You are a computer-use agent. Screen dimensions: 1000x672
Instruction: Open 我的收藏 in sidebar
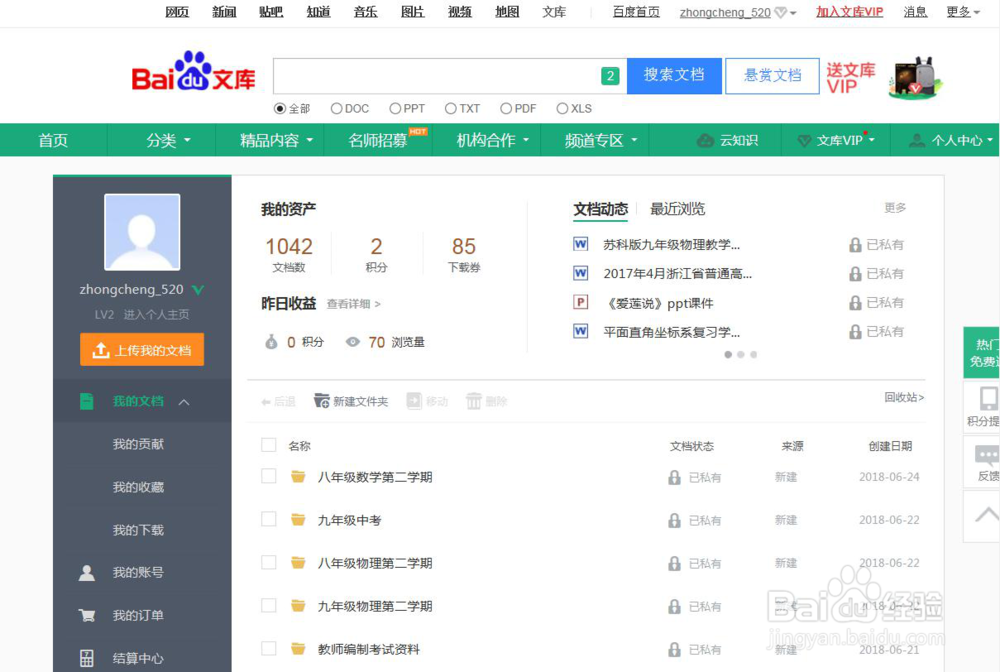coord(138,487)
